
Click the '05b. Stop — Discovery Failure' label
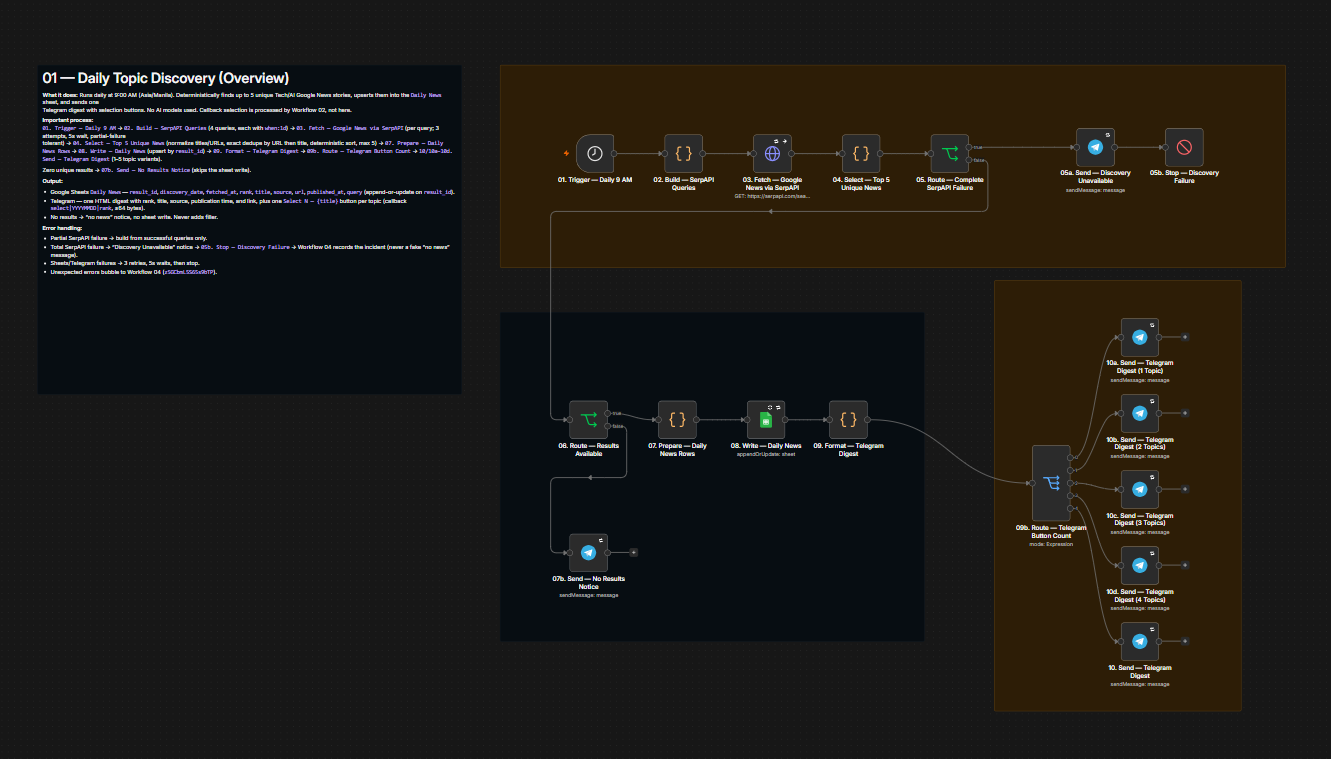click(x=1184, y=176)
